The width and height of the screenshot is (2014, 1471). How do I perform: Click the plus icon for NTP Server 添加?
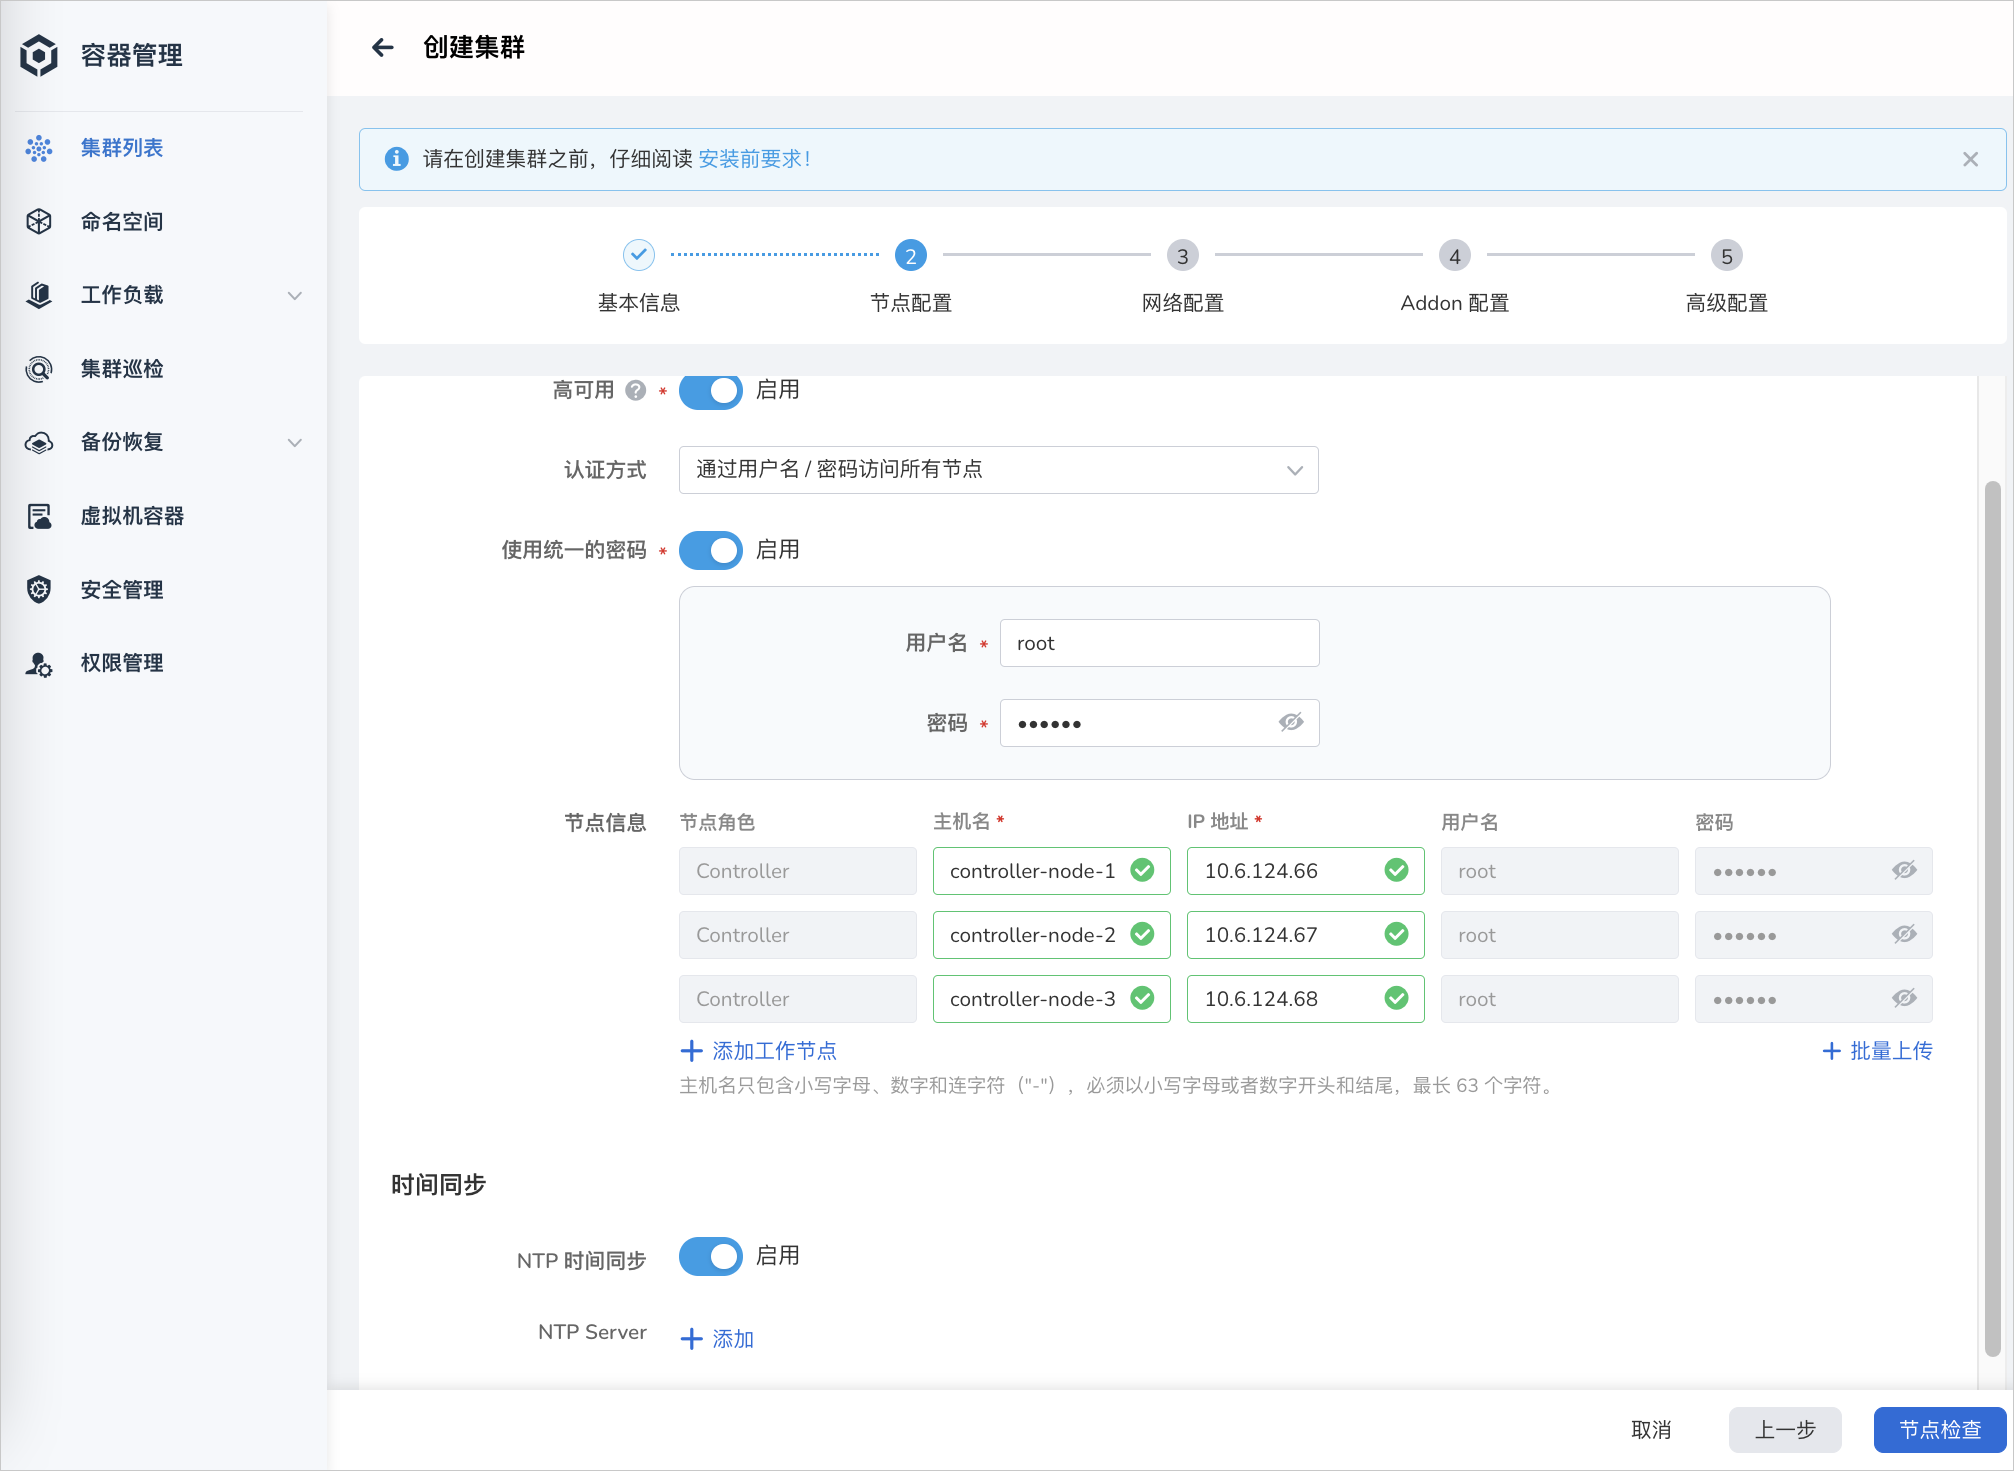[x=691, y=1339]
